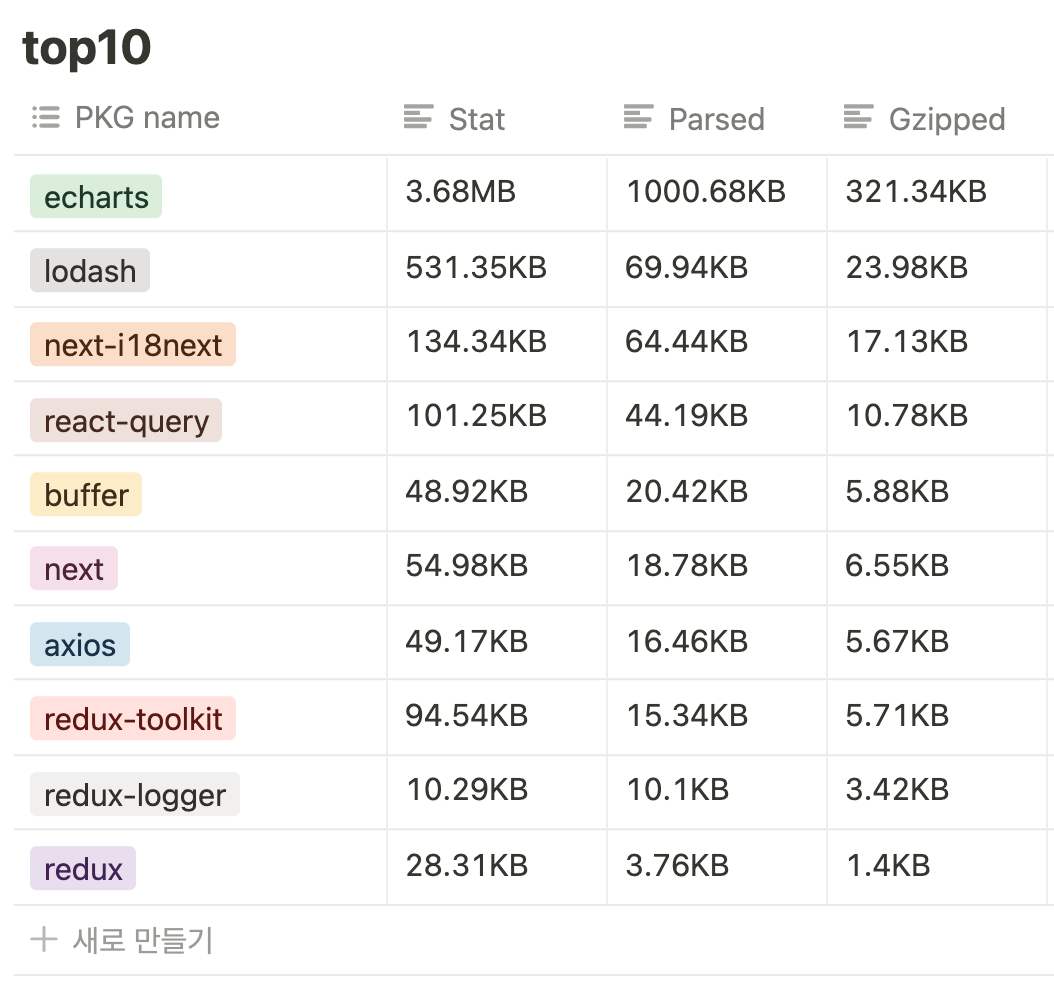This screenshot has height=982, width=1054.
Task: Click the 49.17KB Stat cell
Action: pos(497,643)
